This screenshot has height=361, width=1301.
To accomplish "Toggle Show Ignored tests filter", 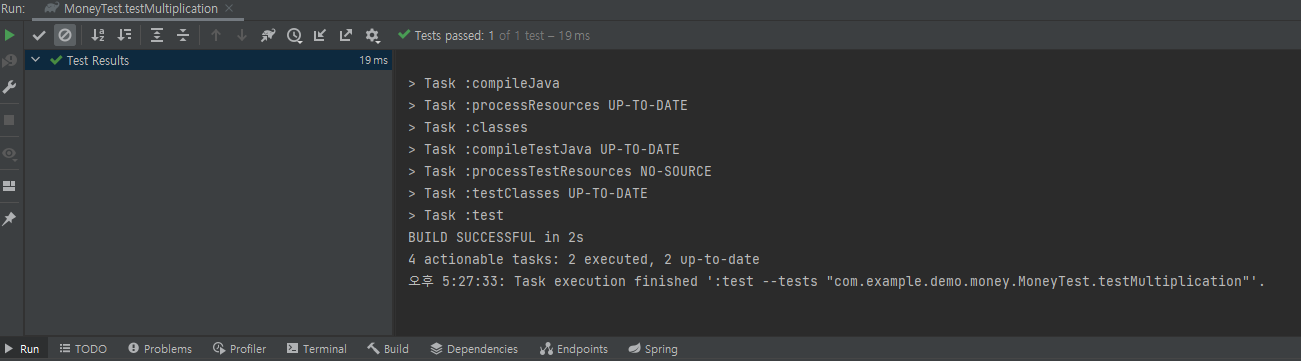I will pos(64,35).
